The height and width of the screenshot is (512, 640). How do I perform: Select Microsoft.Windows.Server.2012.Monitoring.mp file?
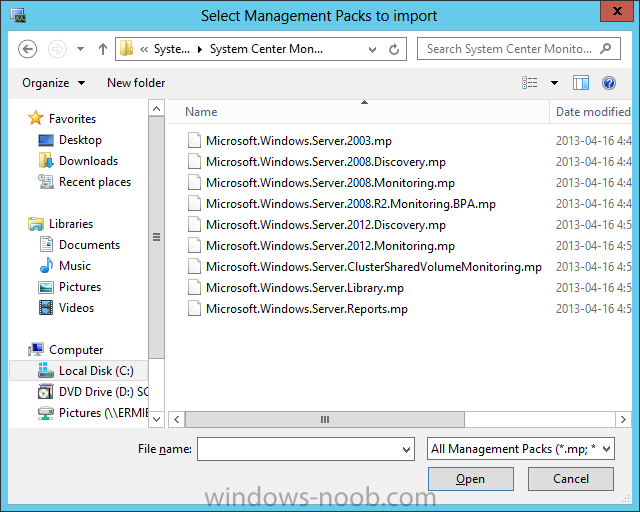[x=330, y=246]
